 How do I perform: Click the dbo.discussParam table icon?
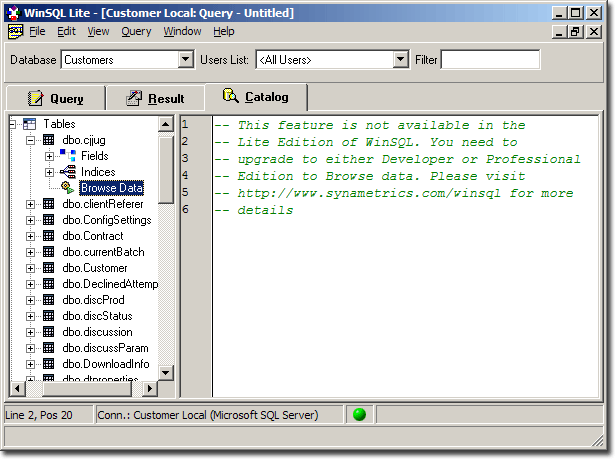point(48,348)
